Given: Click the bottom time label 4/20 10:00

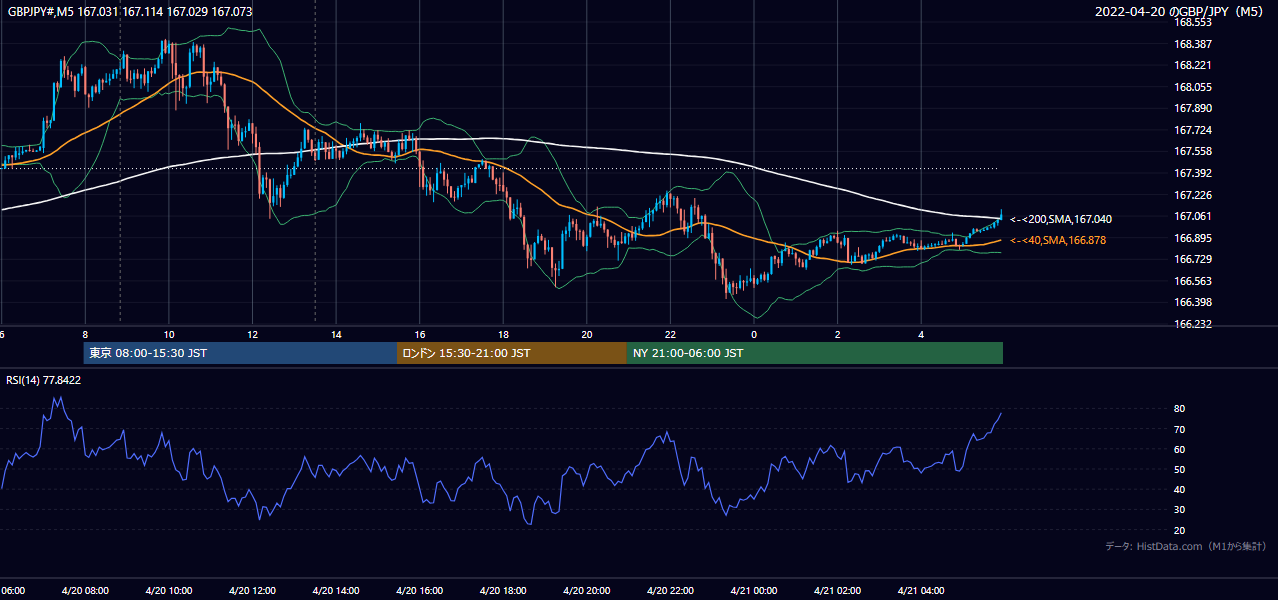Looking at the screenshot, I should tap(168, 590).
